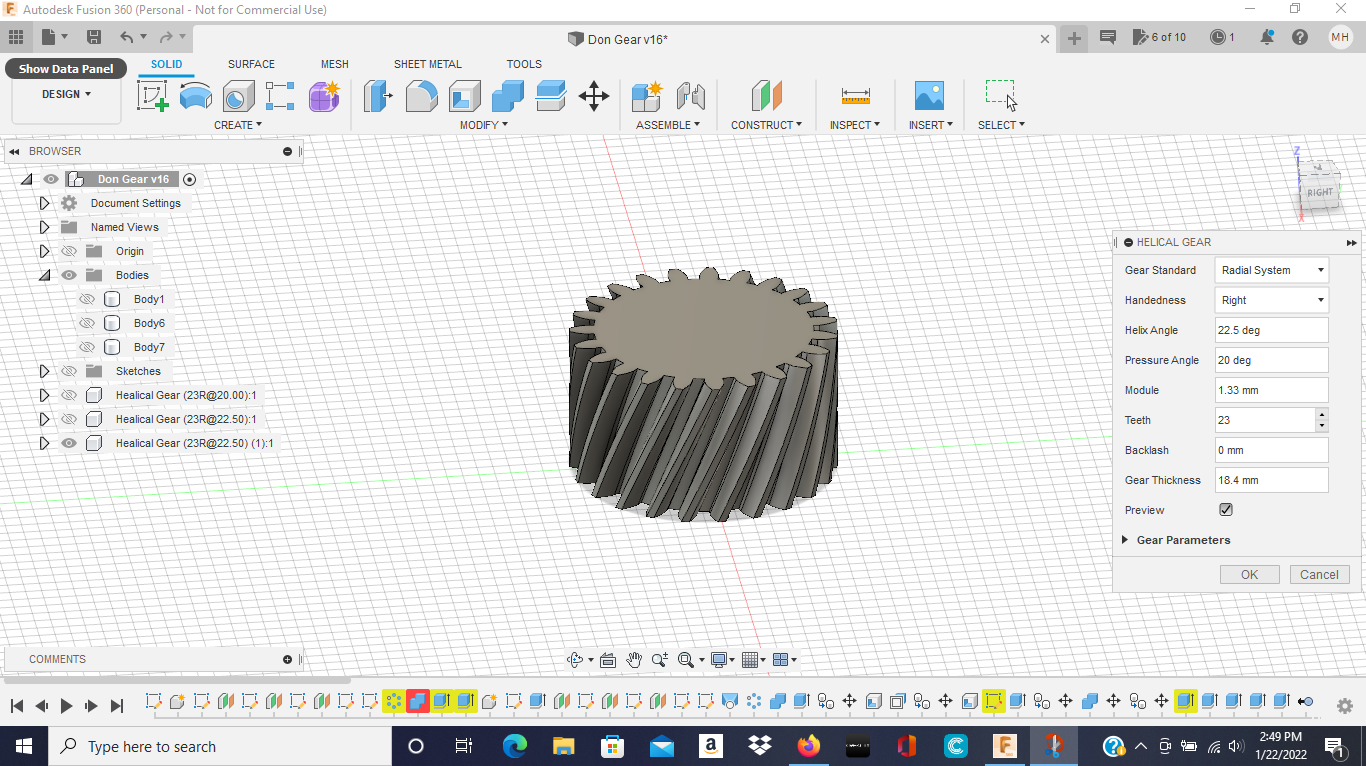Open the CREATE menu dropdown
Image resolution: width=1366 pixels, height=766 pixels.
coord(238,125)
